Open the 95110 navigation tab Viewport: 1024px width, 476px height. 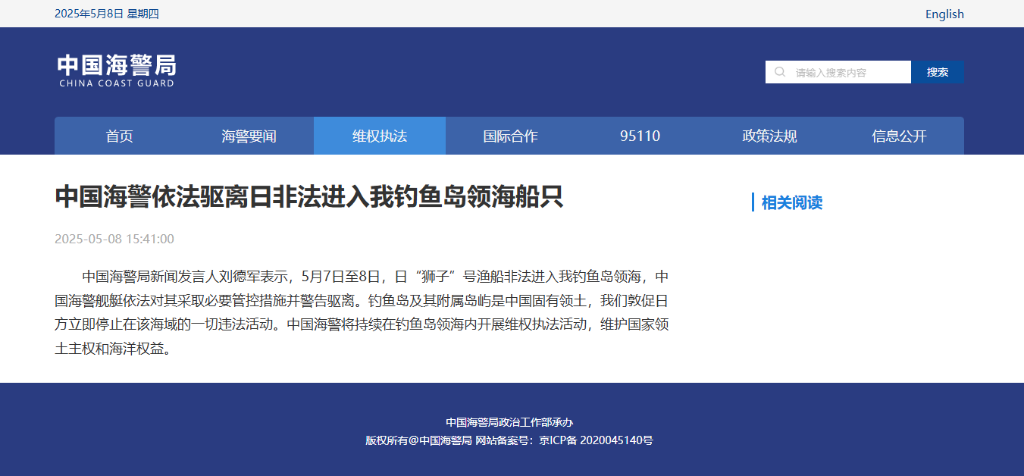tap(640, 136)
